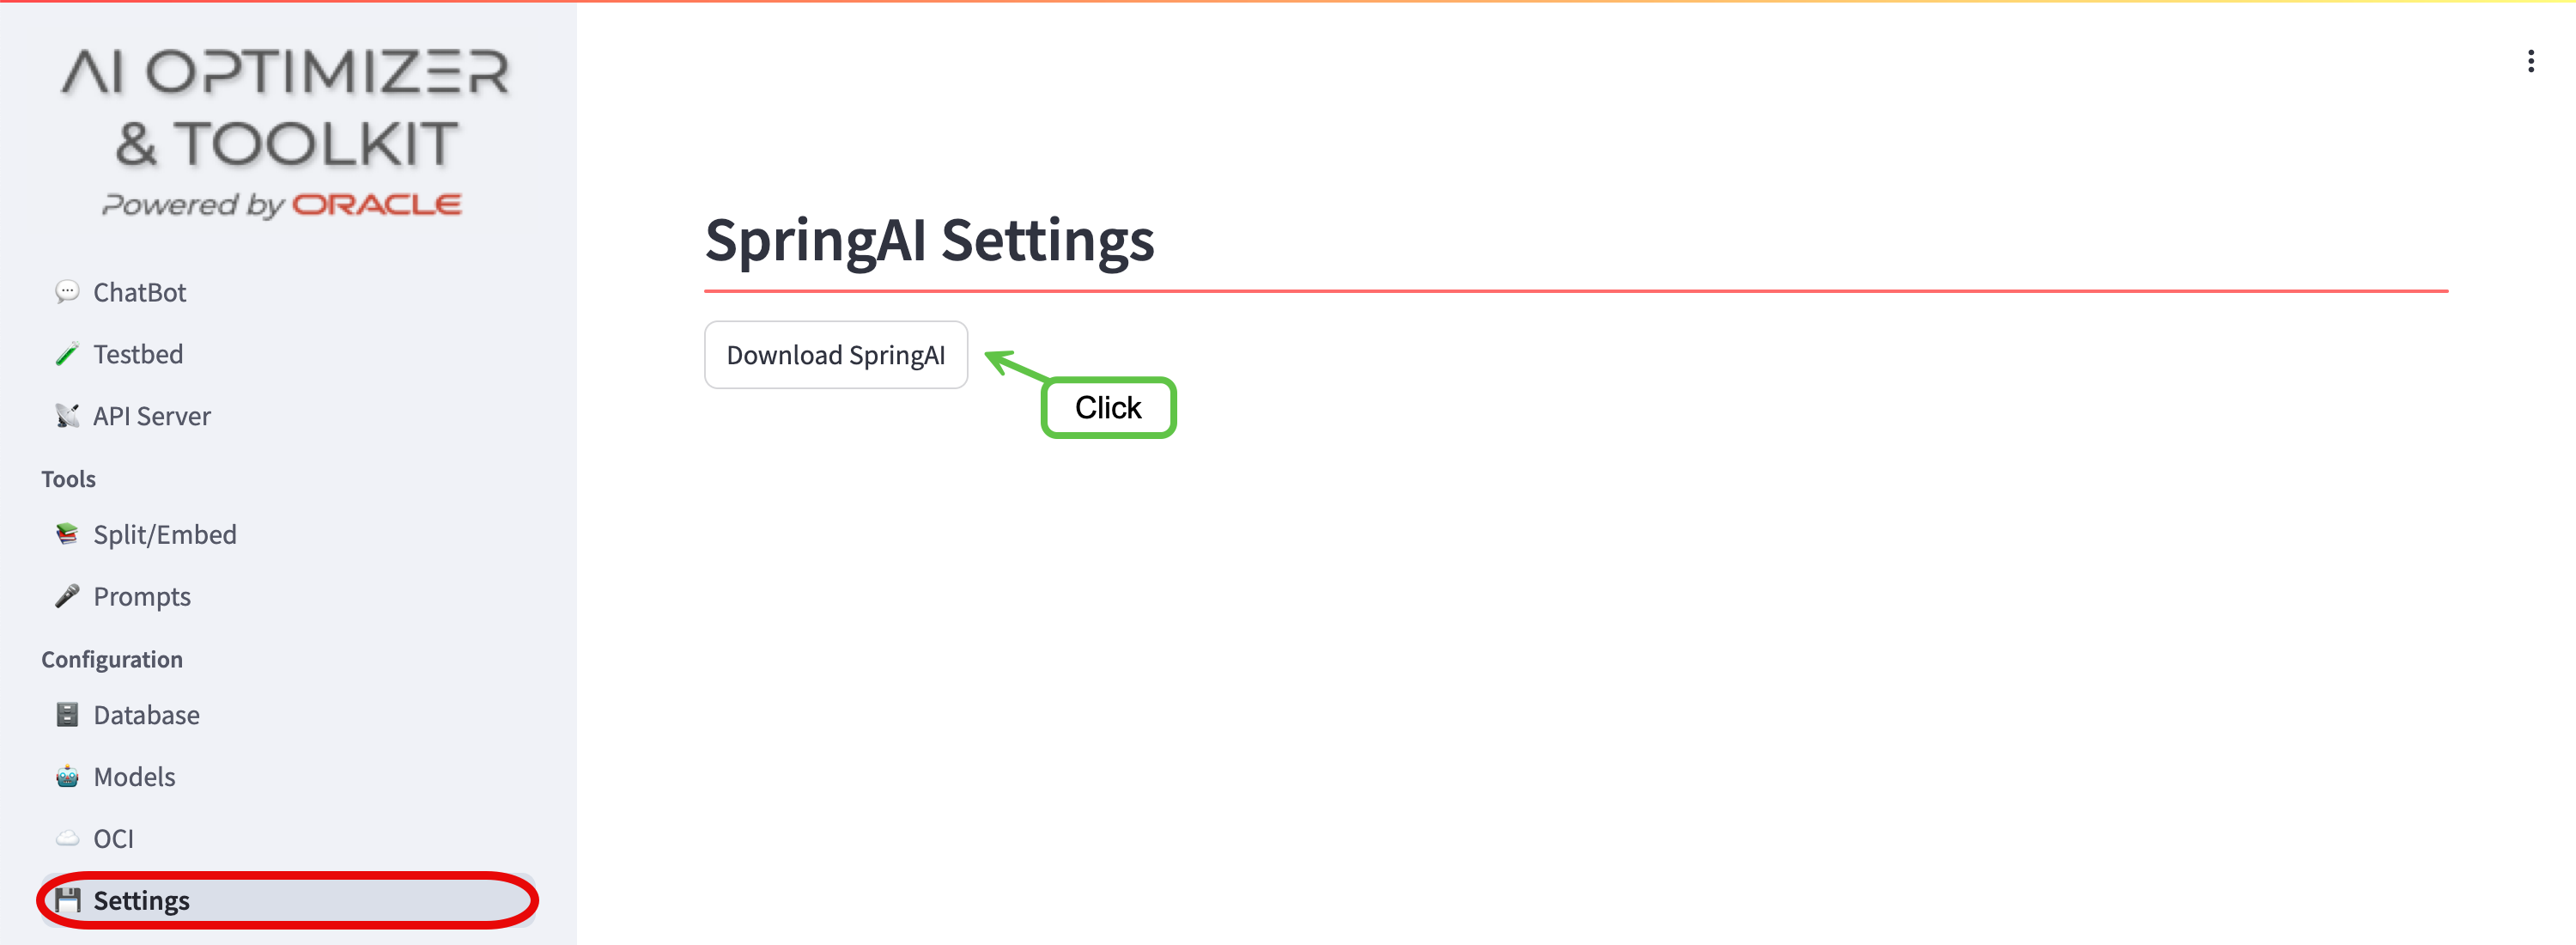Click the OCI cloud icon
The image size is (2576, 945).
pos(67,838)
